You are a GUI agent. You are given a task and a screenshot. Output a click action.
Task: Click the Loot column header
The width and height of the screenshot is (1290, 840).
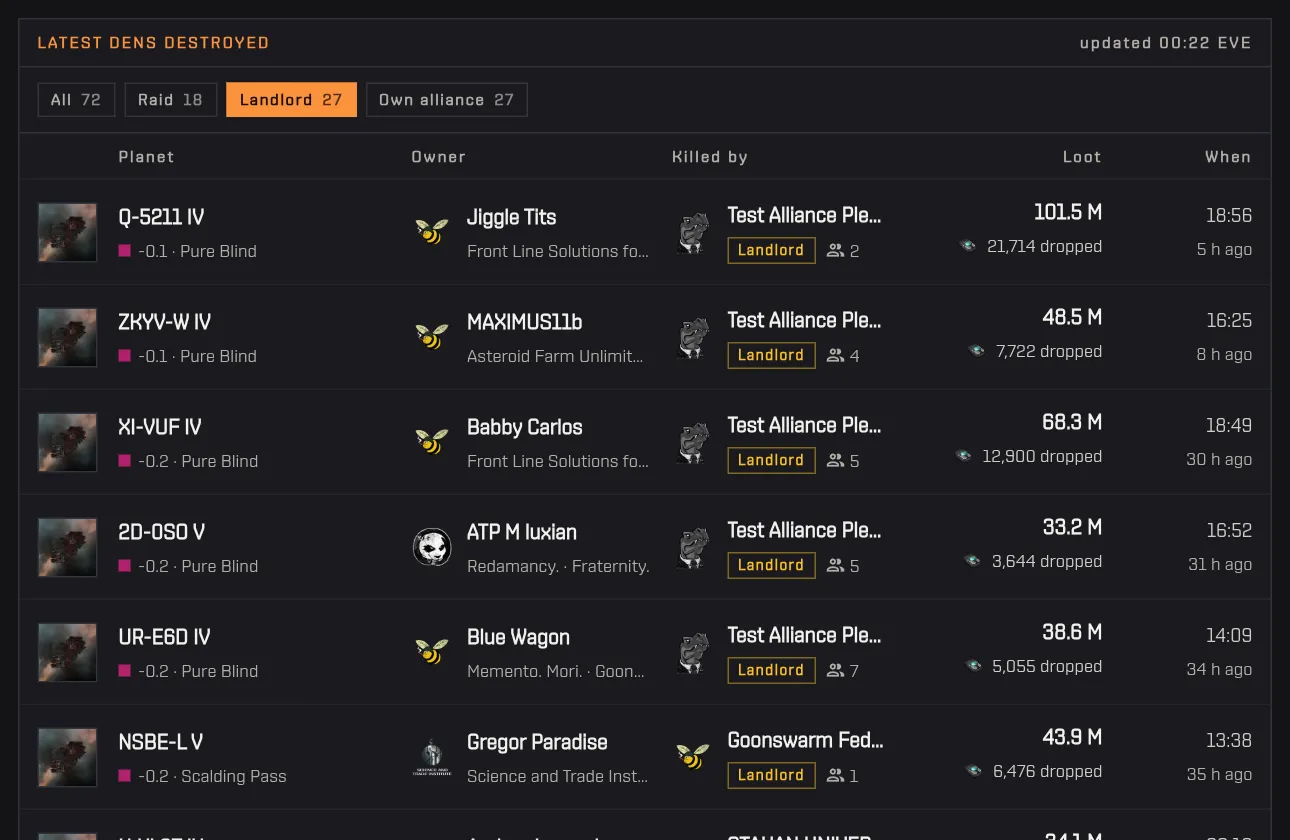click(1082, 157)
